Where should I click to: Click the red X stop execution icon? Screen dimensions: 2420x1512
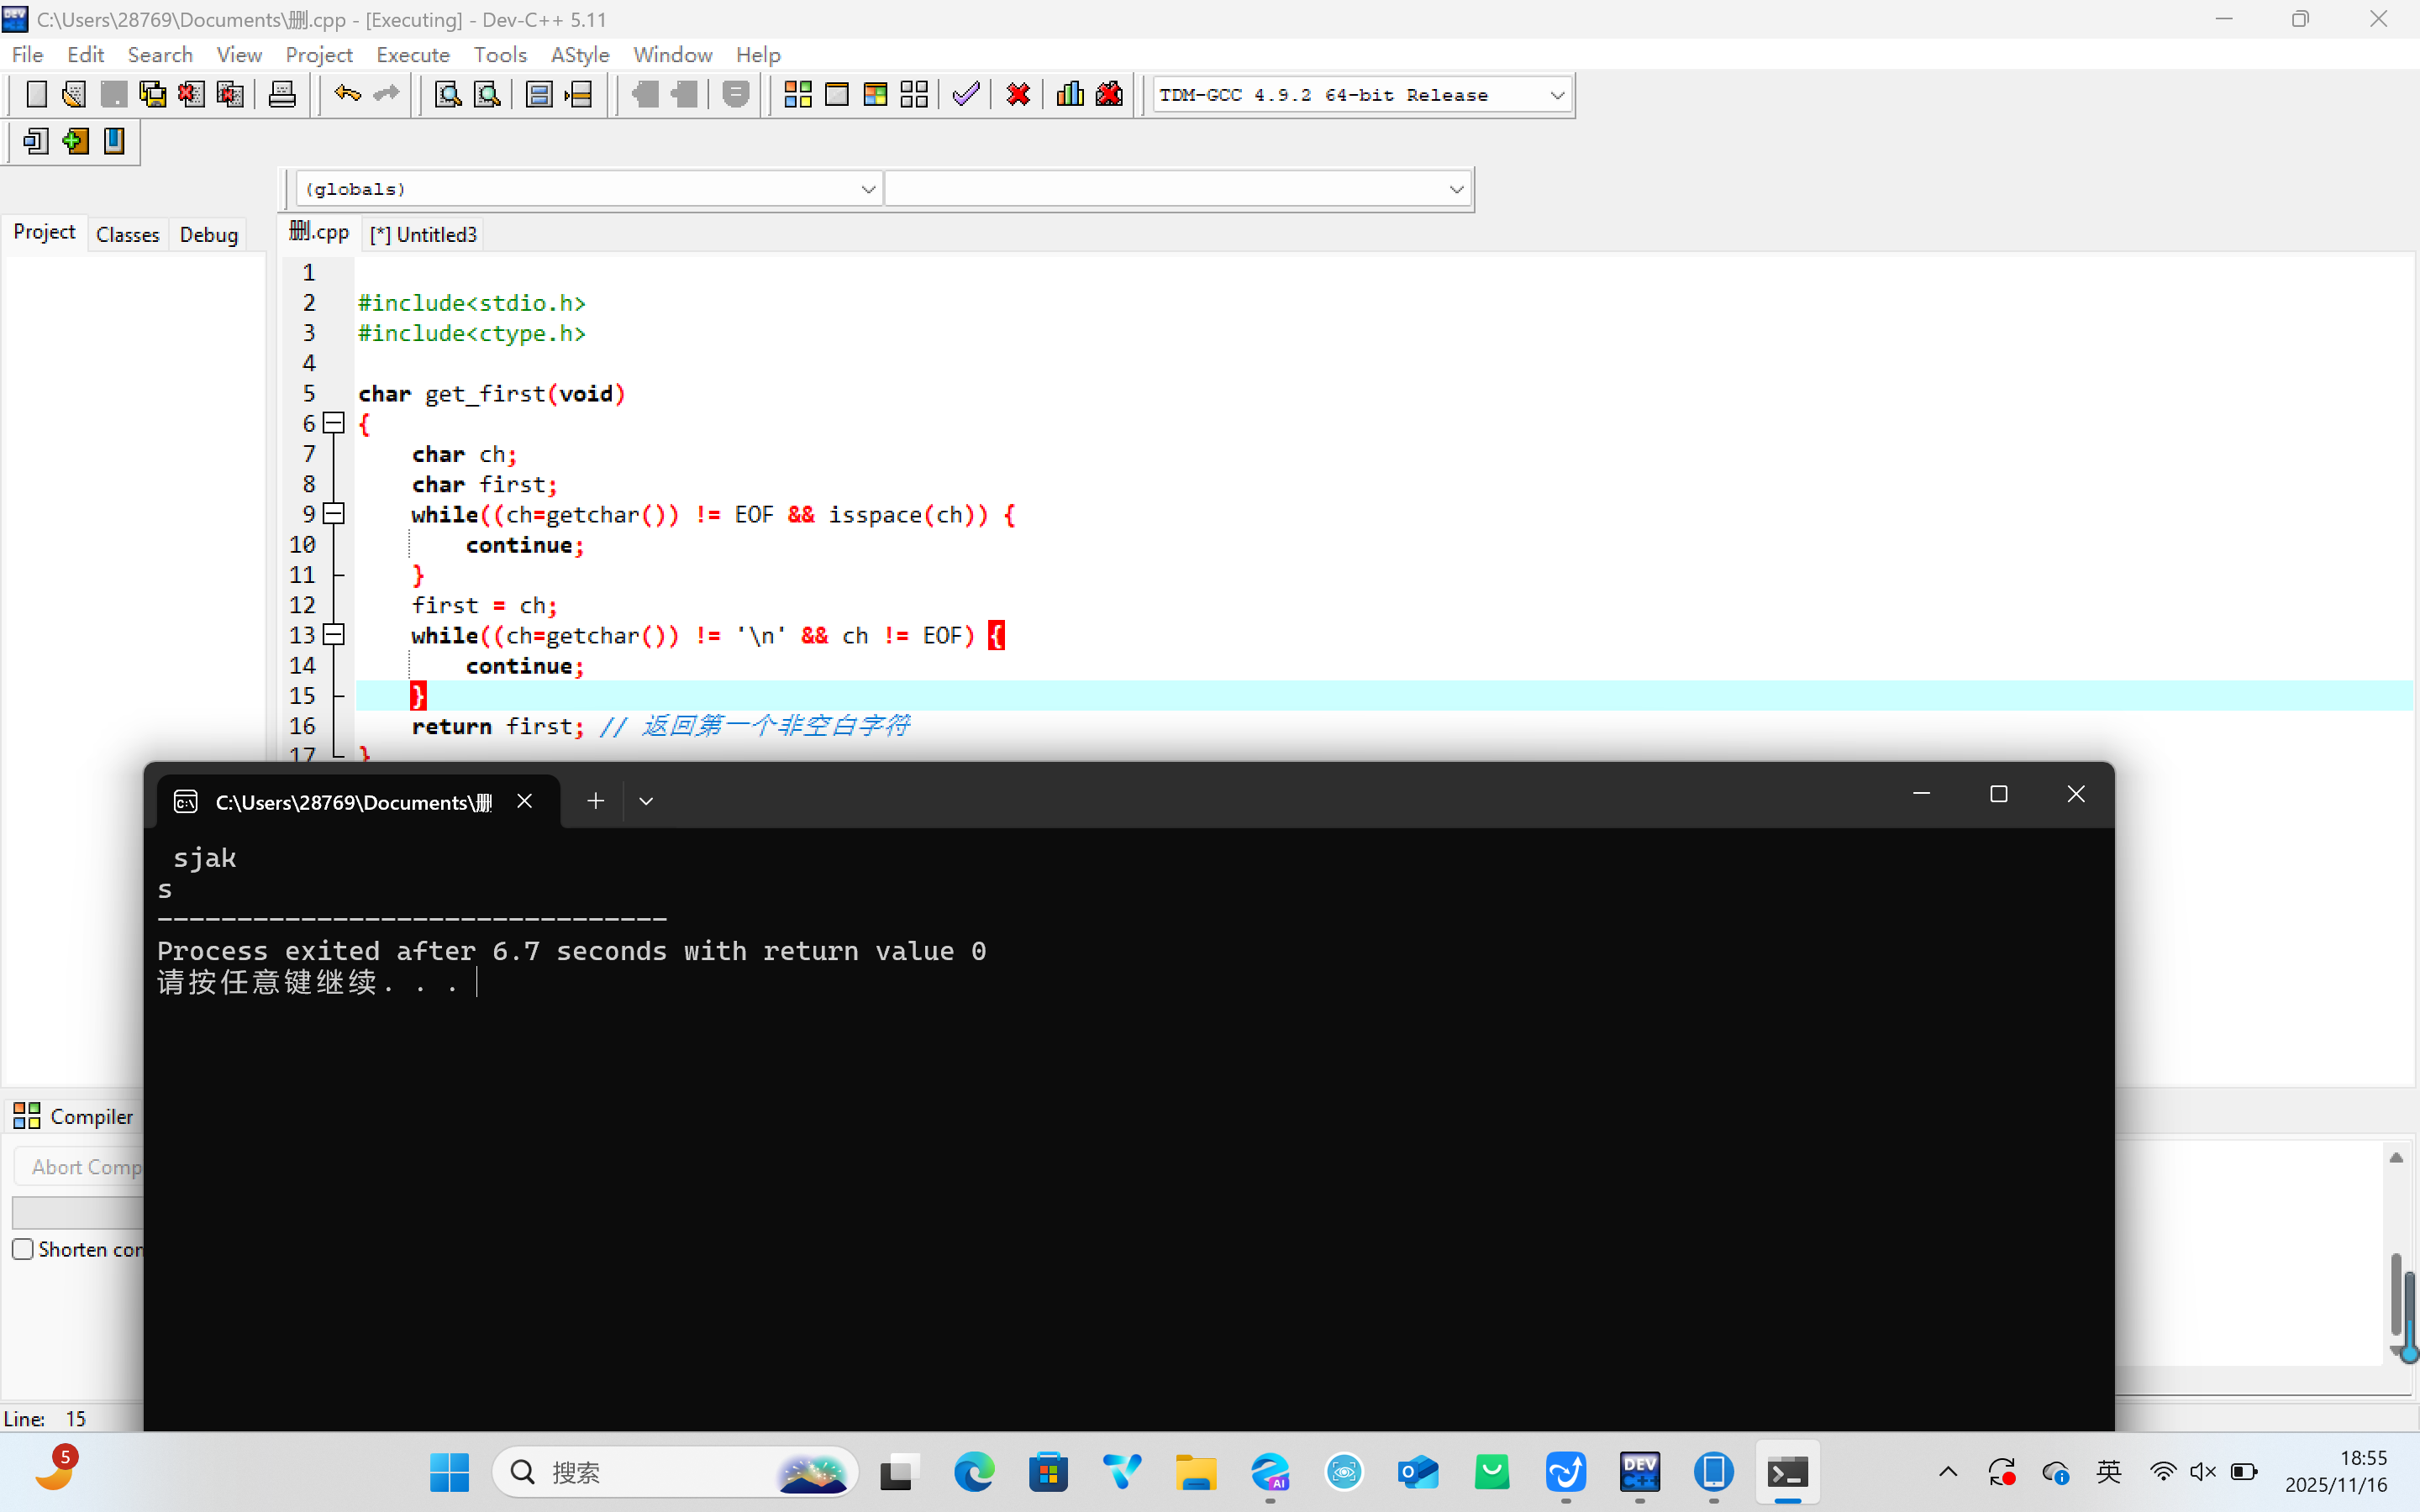pyautogui.click(x=1018, y=95)
